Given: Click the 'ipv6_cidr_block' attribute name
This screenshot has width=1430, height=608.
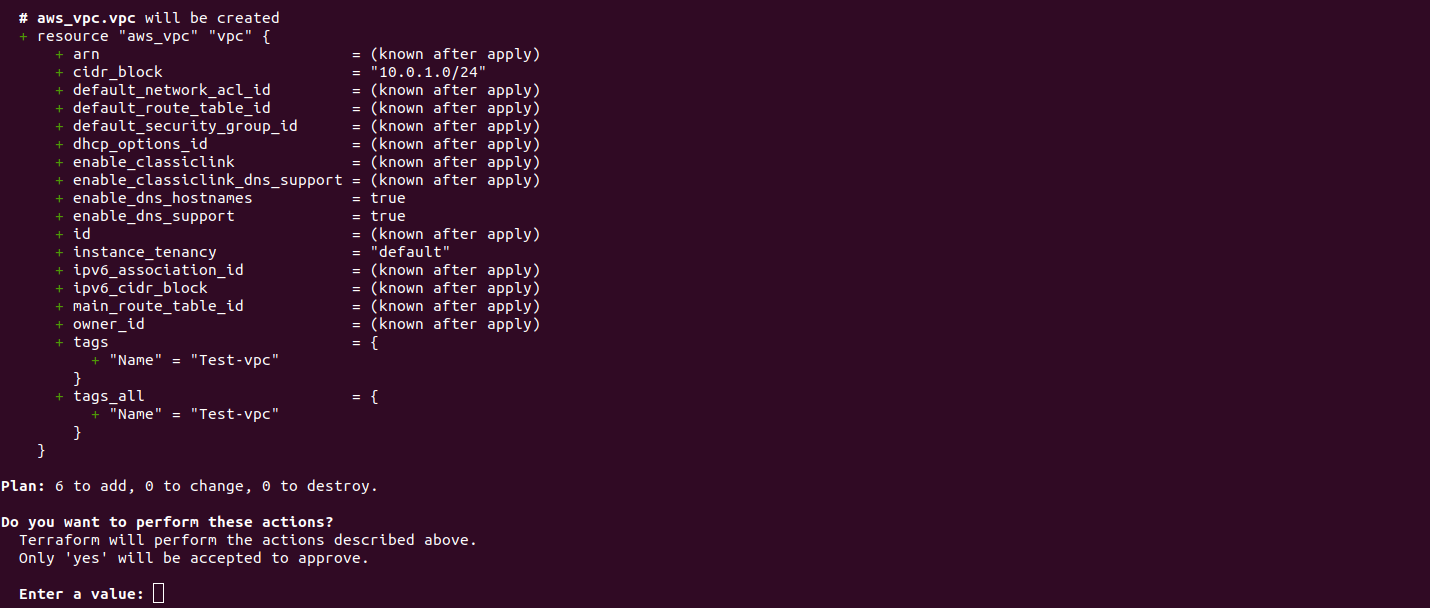Looking at the screenshot, I should 140,288.
